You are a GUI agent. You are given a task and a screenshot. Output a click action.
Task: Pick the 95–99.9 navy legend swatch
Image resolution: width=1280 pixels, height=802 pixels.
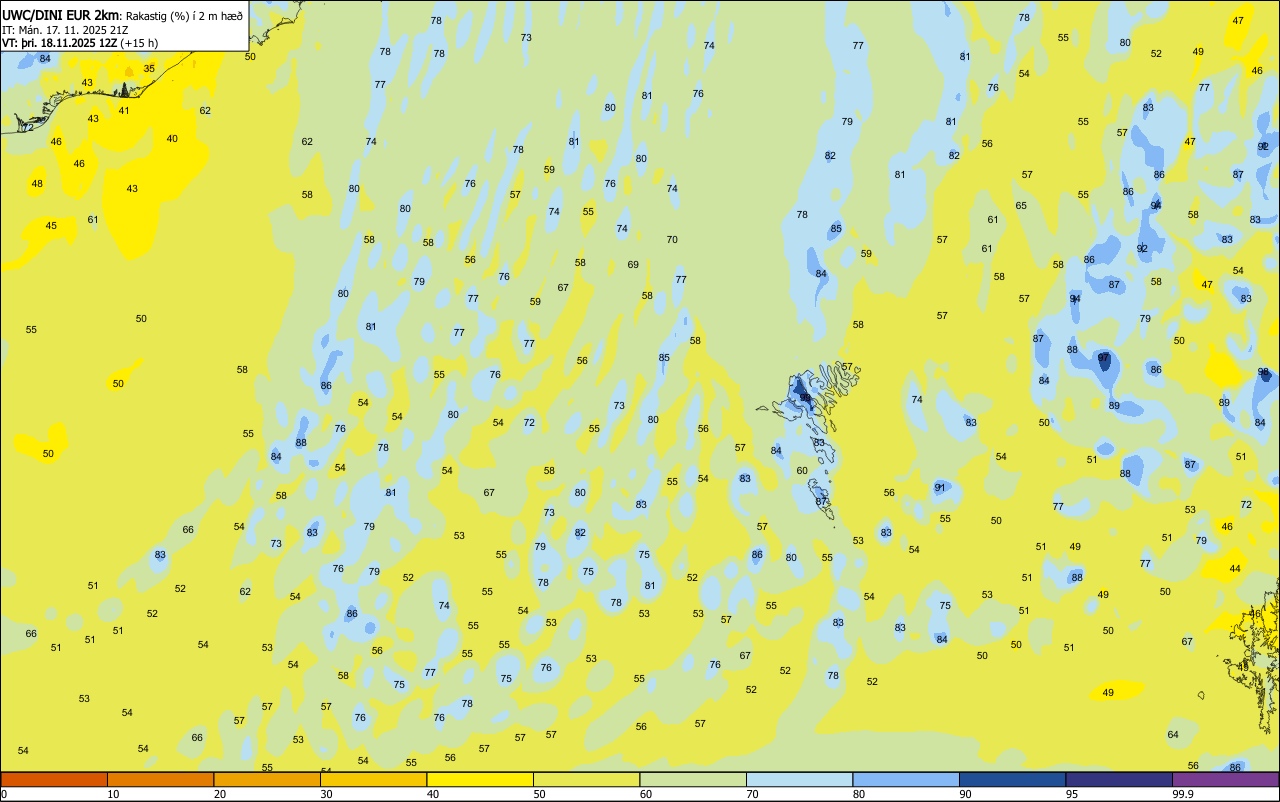1119,779
